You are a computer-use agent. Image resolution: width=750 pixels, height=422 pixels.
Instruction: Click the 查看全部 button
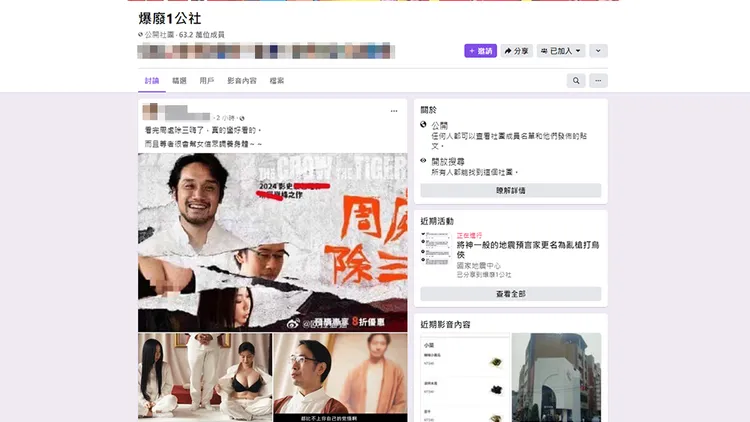[510, 294]
